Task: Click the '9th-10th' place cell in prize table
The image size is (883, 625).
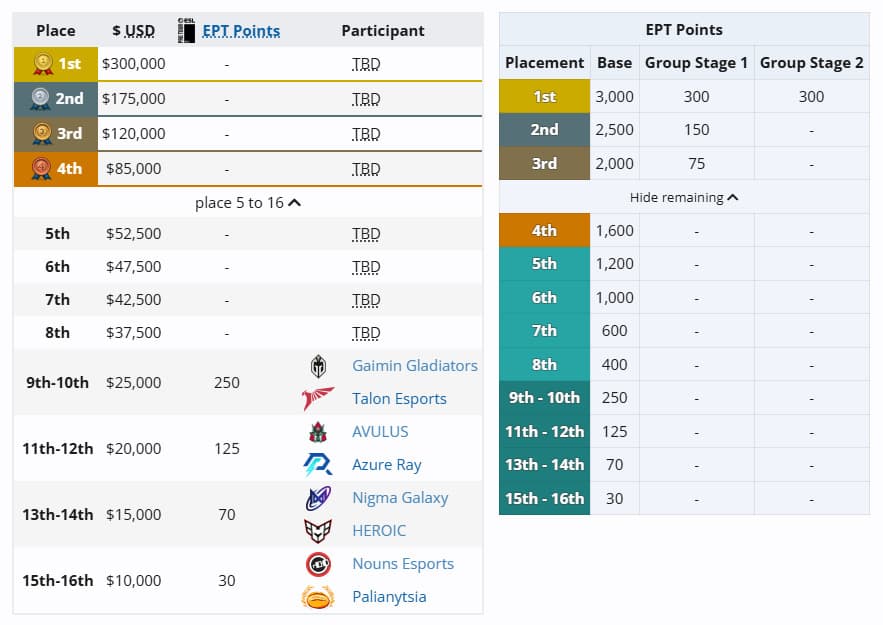Action: pyautogui.click(x=57, y=382)
